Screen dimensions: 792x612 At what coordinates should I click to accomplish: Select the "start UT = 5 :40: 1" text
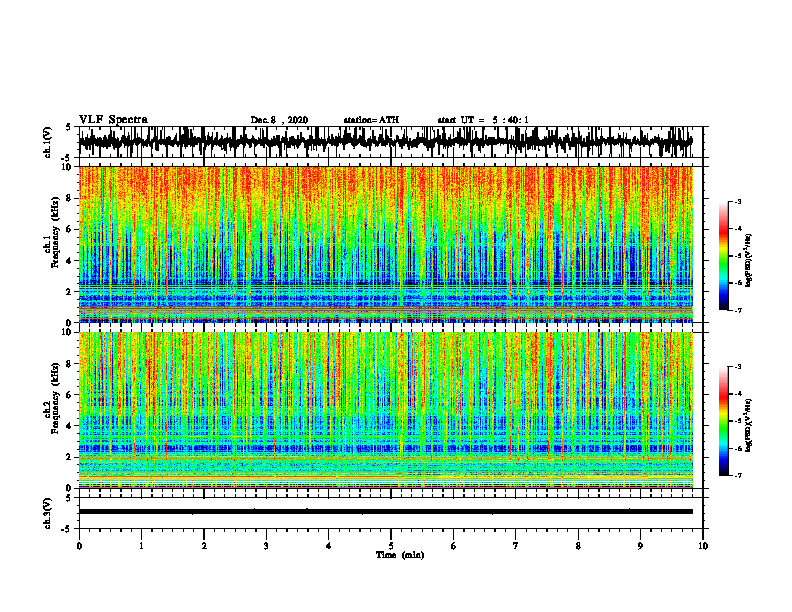tap(483, 120)
